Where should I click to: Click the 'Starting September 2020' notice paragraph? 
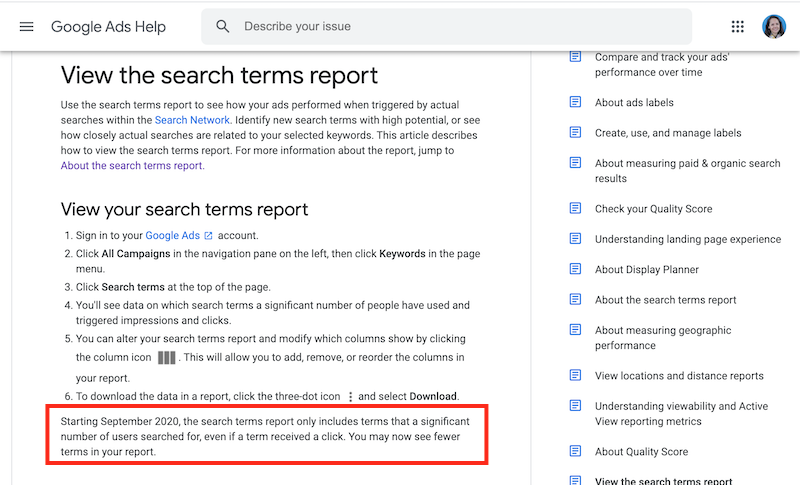[x=265, y=437]
